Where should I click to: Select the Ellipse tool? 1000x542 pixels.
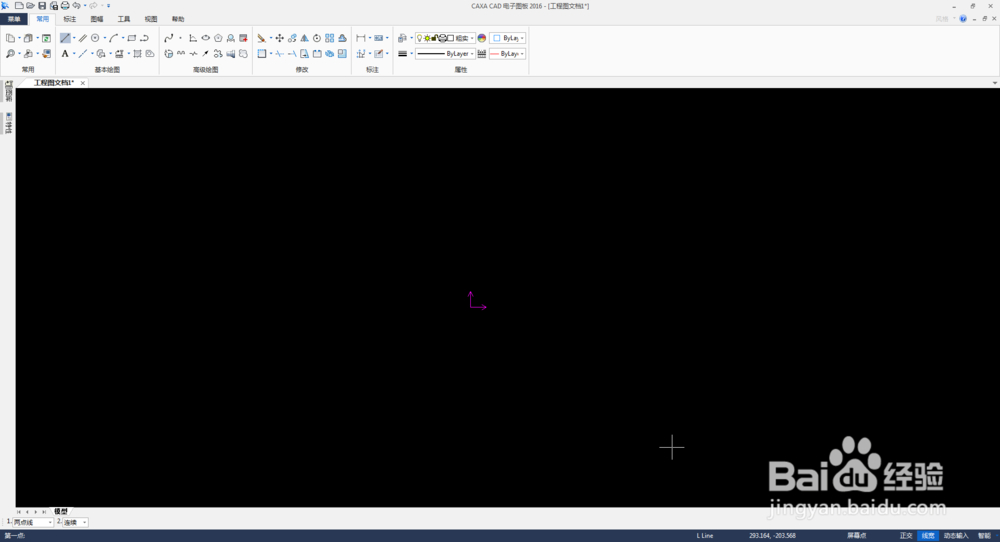[x=205, y=38]
